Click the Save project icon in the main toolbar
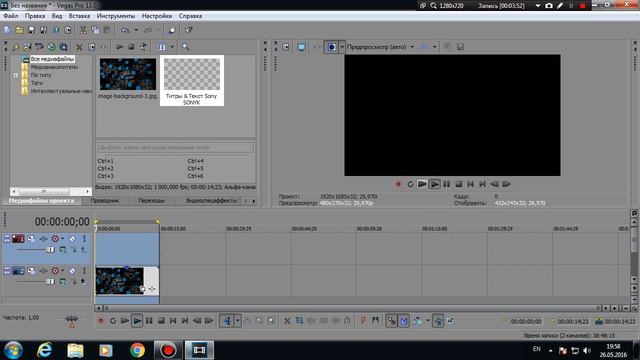Viewport: 640px width, 360px height. (x=31, y=30)
